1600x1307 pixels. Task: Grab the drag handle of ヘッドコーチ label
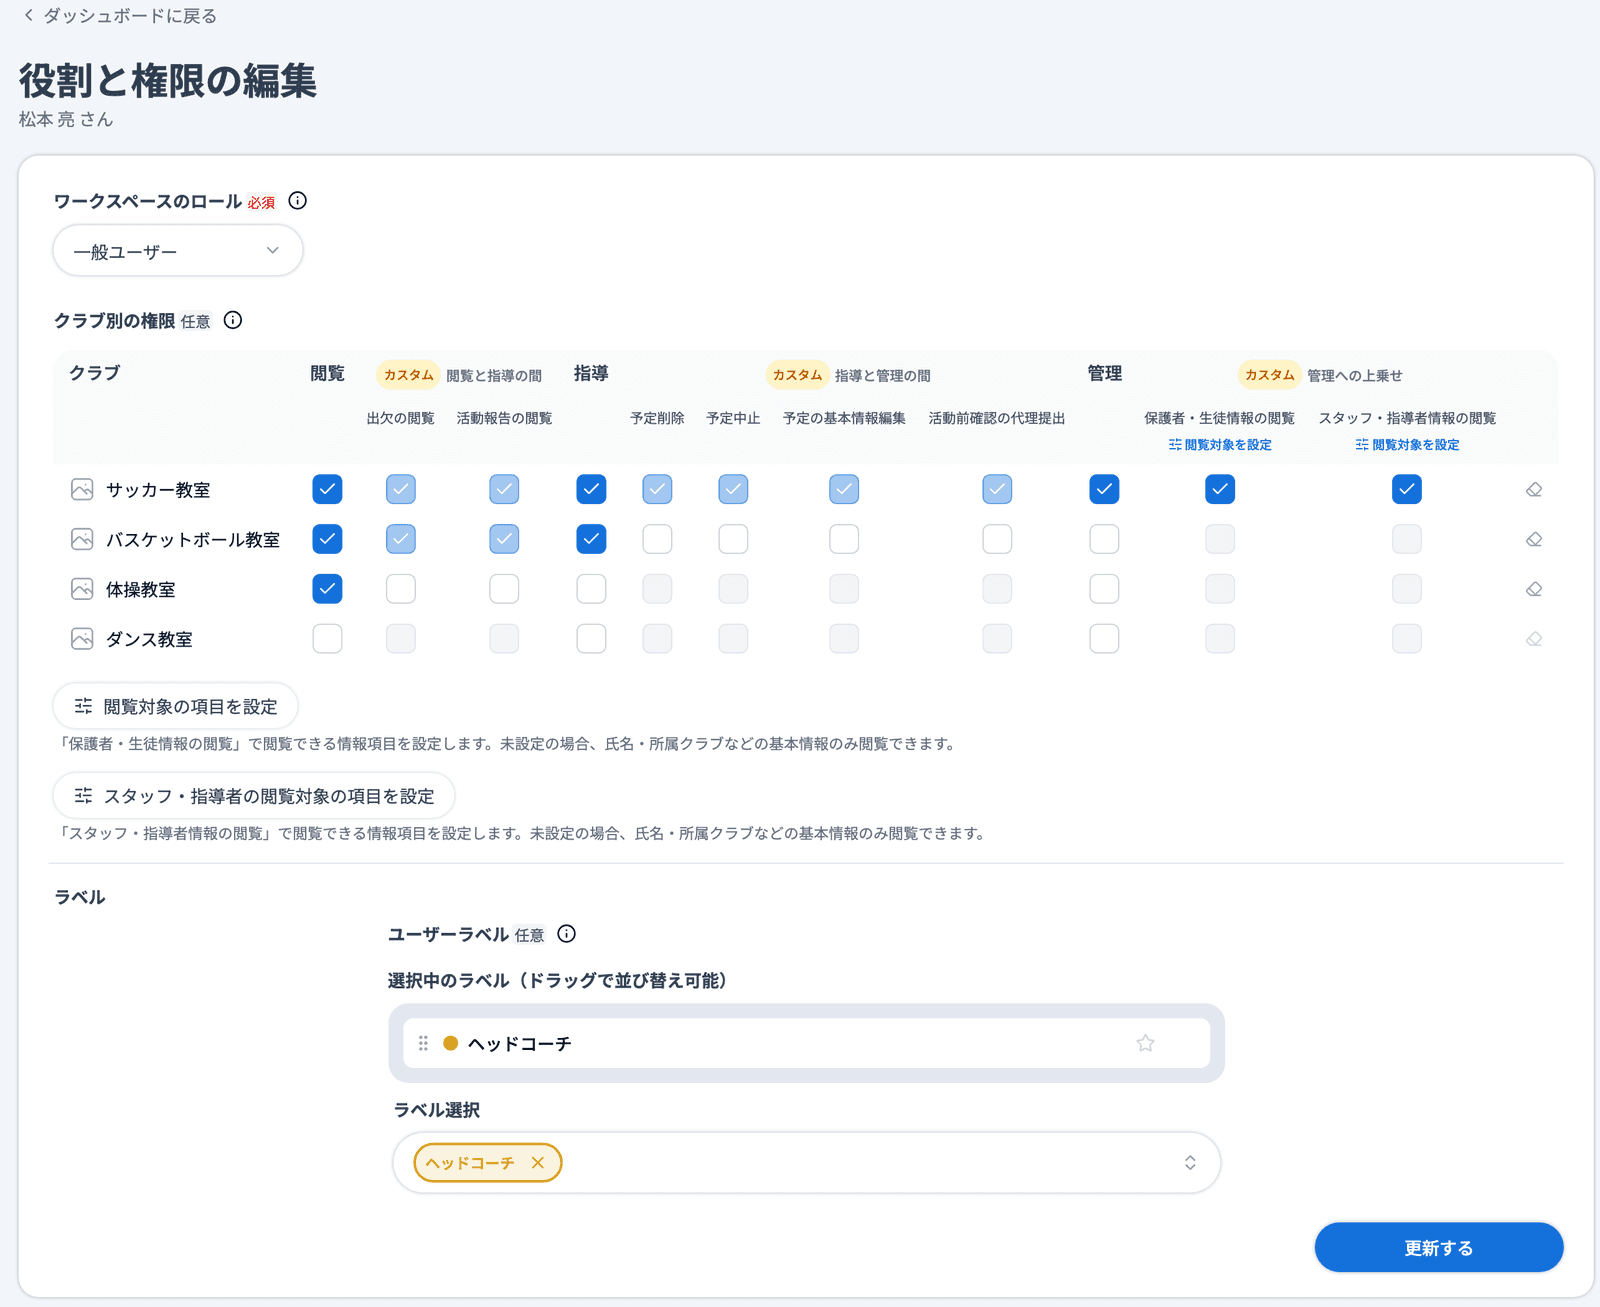(423, 1043)
